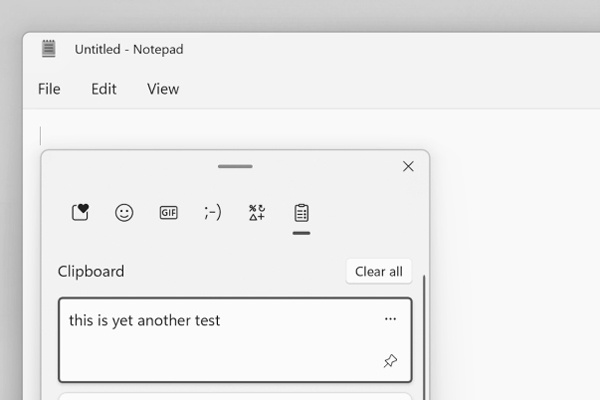The height and width of the screenshot is (400, 600).
Task: Switch to the Emoji smiley tab
Action: [x=124, y=212]
